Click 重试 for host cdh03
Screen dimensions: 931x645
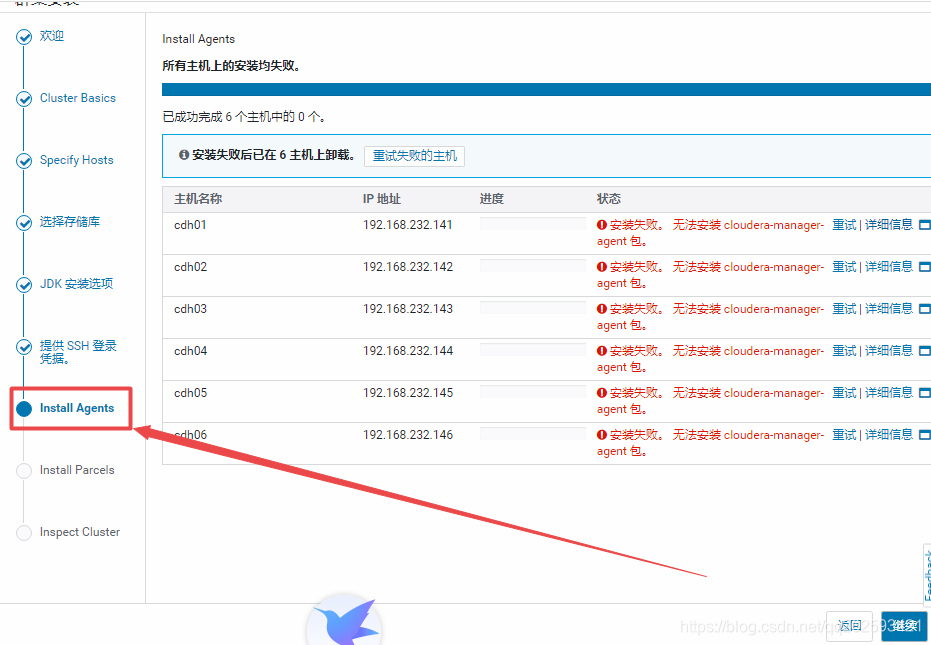pos(844,308)
